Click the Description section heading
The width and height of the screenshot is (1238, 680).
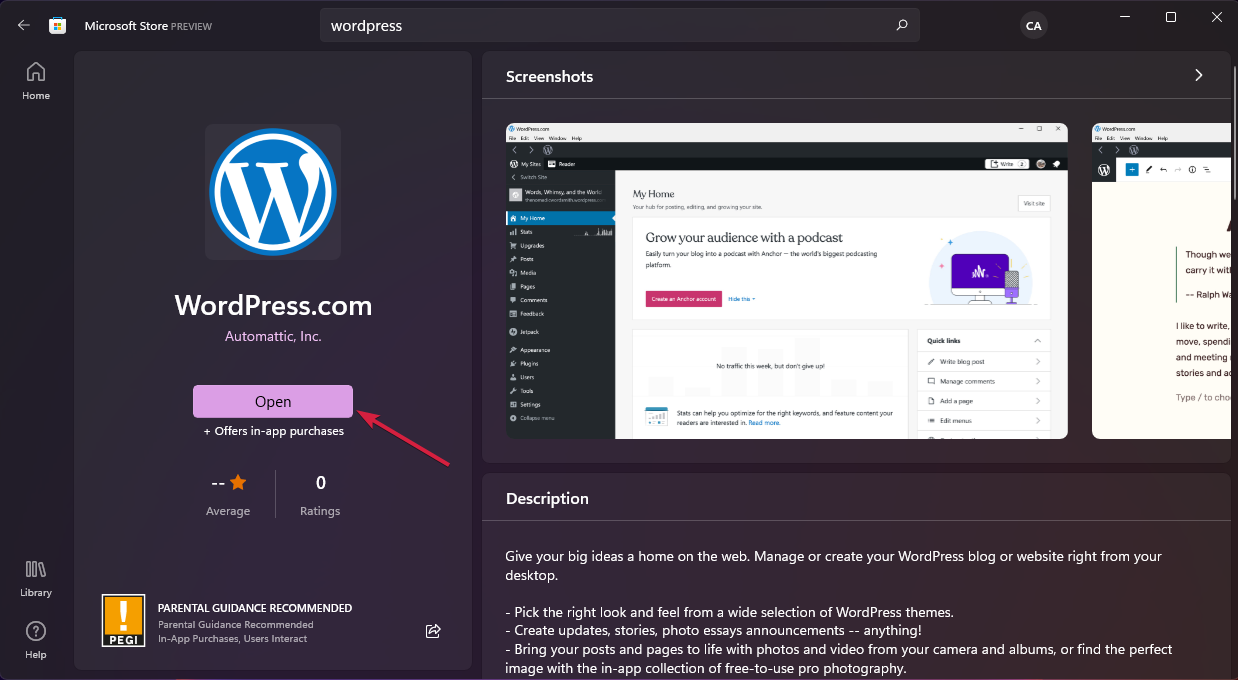point(547,499)
